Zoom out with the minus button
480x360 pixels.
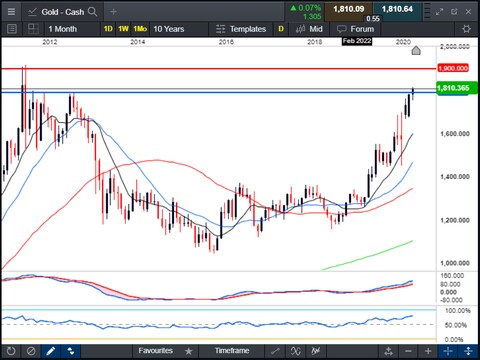coord(408,351)
